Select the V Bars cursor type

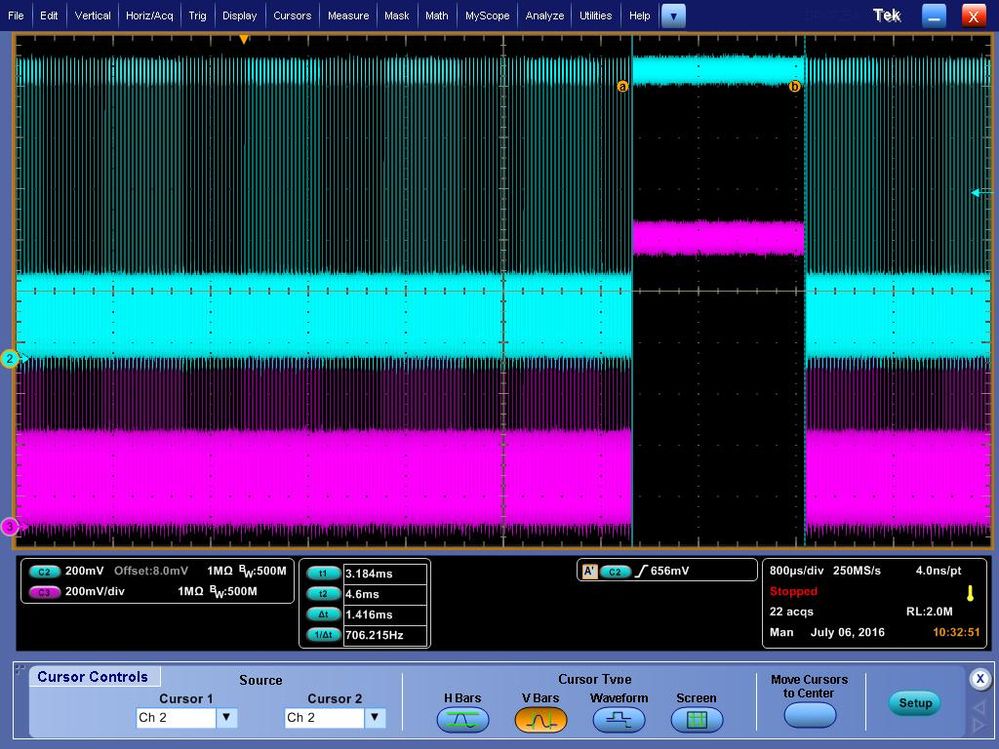[x=540, y=720]
